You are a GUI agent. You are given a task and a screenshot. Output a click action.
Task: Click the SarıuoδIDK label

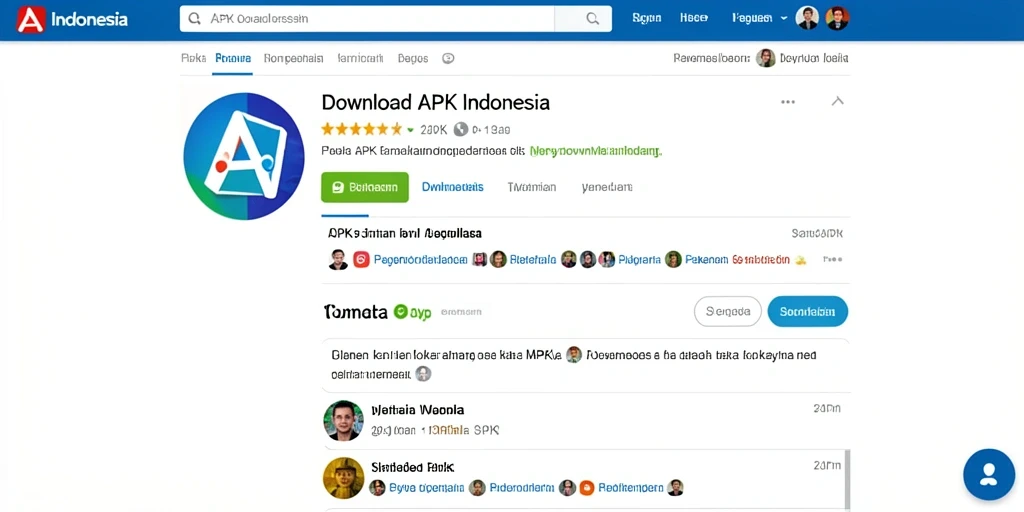[817, 233]
